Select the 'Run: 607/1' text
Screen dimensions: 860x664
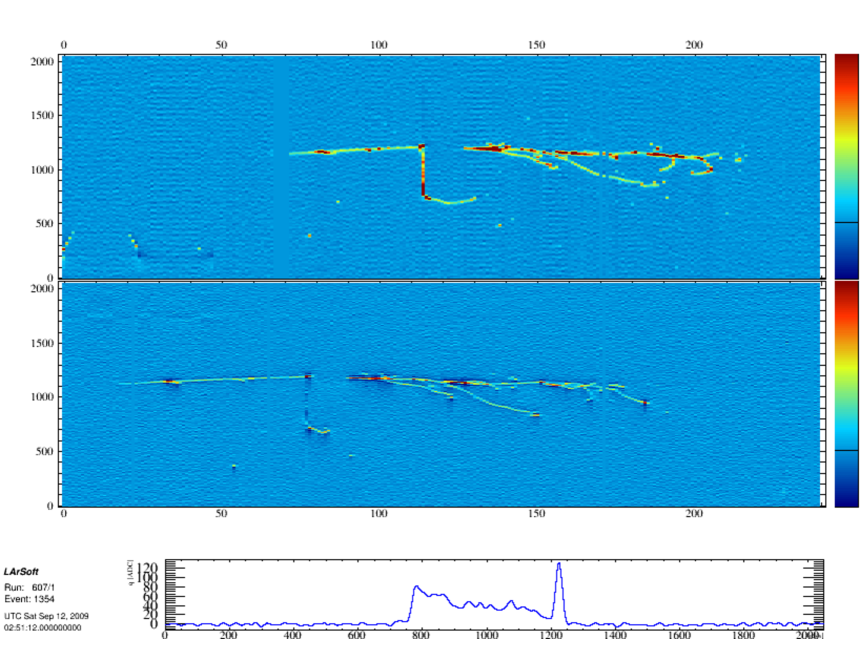click(x=30, y=587)
